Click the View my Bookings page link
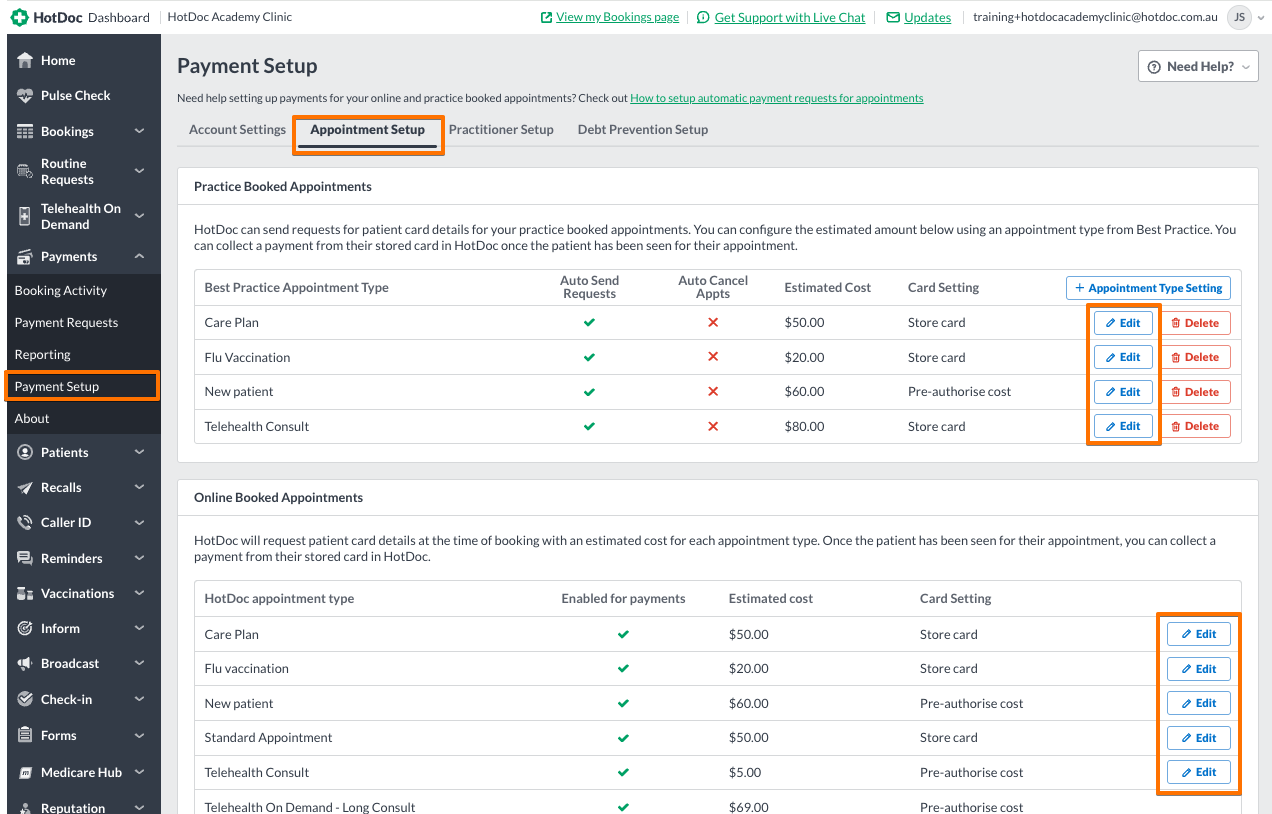 (617, 17)
